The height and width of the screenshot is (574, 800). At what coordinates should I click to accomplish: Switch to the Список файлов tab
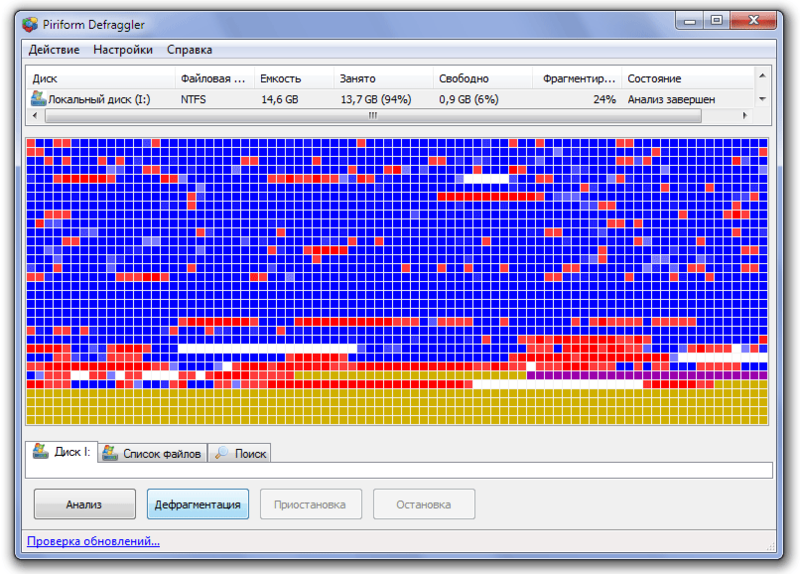click(153, 453)
